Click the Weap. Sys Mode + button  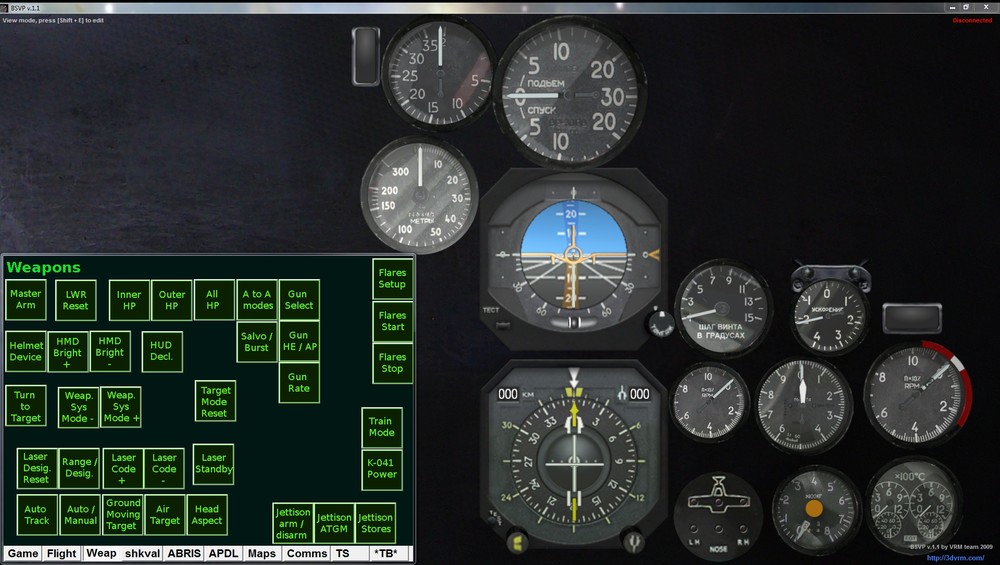click(121, 407)
